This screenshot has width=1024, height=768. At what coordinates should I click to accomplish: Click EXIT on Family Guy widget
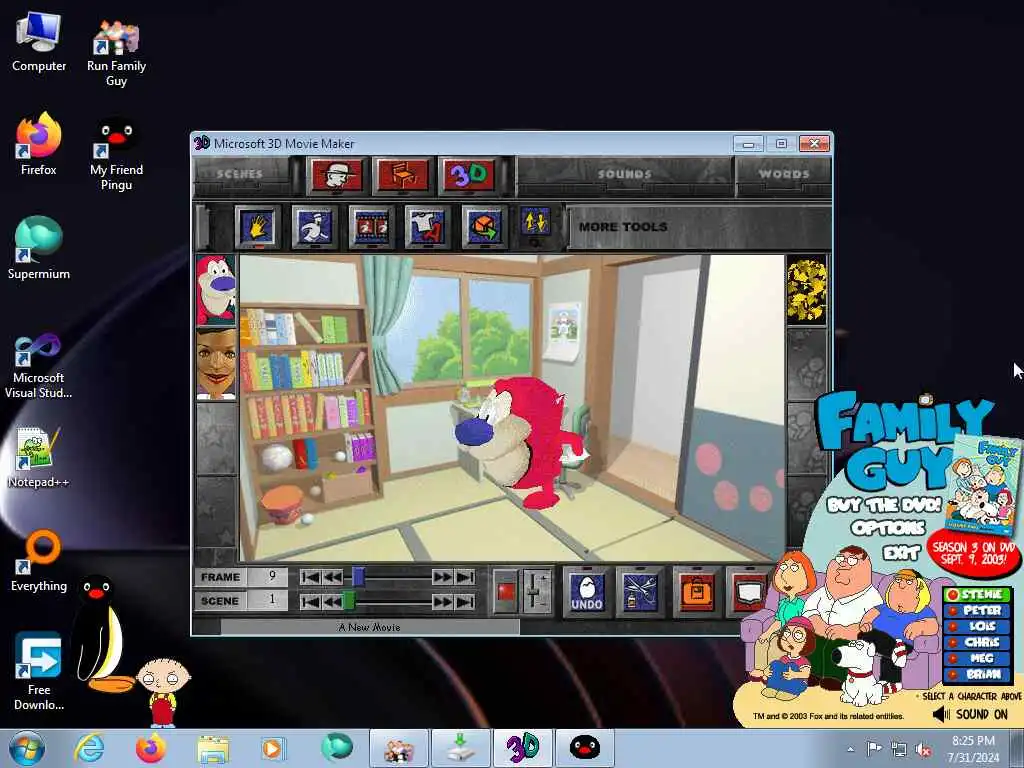point(901,554)
